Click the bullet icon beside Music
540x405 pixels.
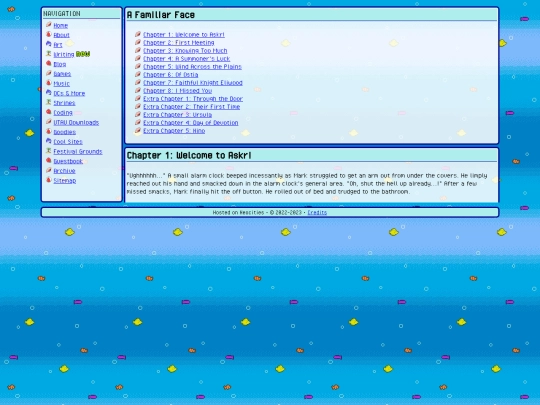(x=49, y=83)
